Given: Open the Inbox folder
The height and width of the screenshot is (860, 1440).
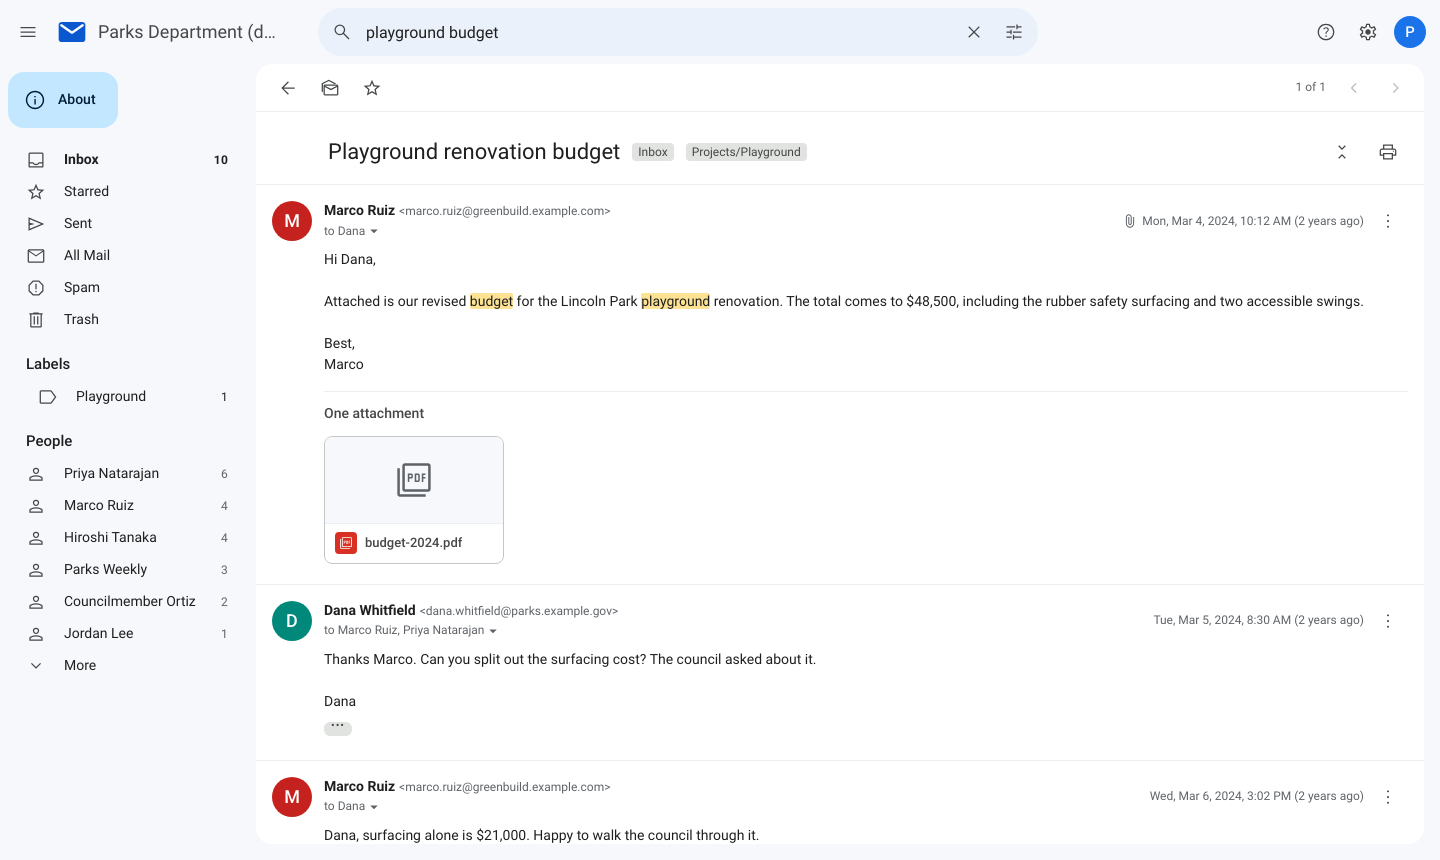Looking at the screenshot, I should (x=128, y=159).
